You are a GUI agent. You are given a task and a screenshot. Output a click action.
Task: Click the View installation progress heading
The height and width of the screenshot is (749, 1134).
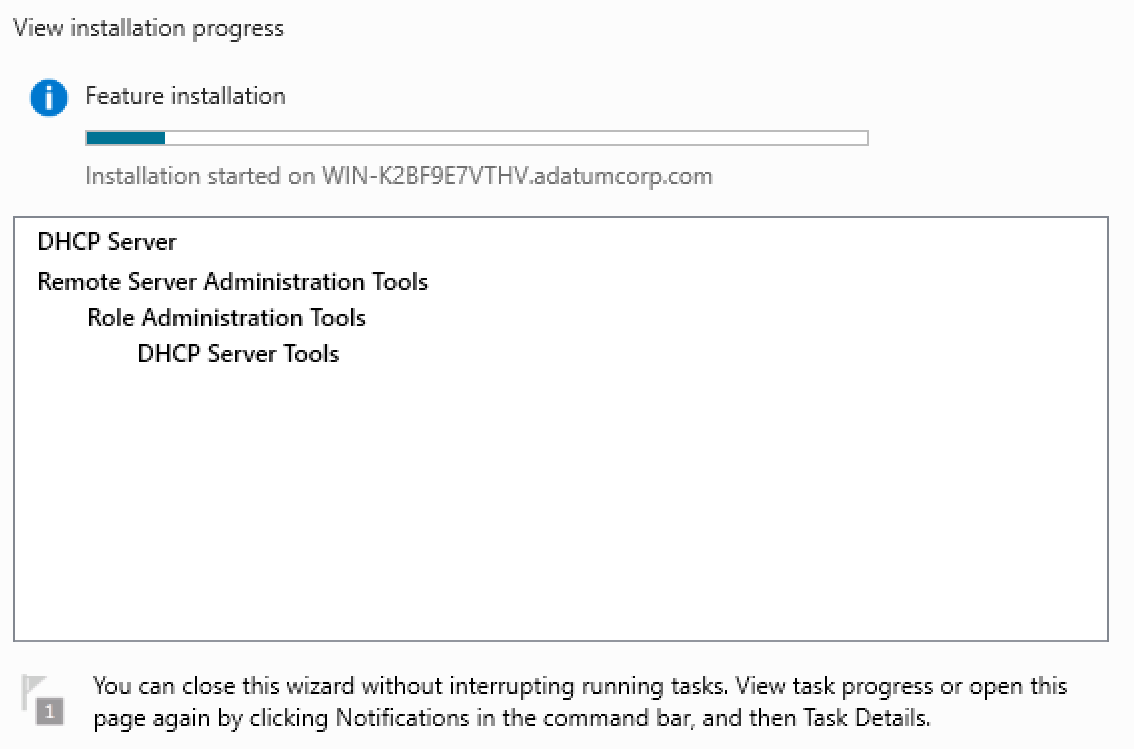click(x=148, y=28)
